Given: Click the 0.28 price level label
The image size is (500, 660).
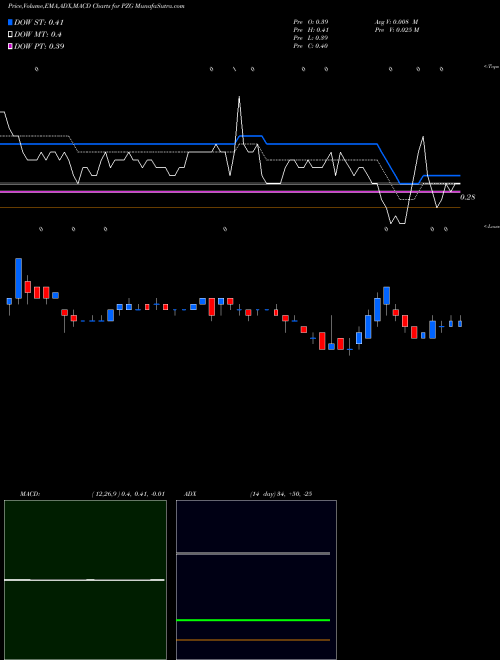Looking at the screenshot, I should (x=468, y=197).
